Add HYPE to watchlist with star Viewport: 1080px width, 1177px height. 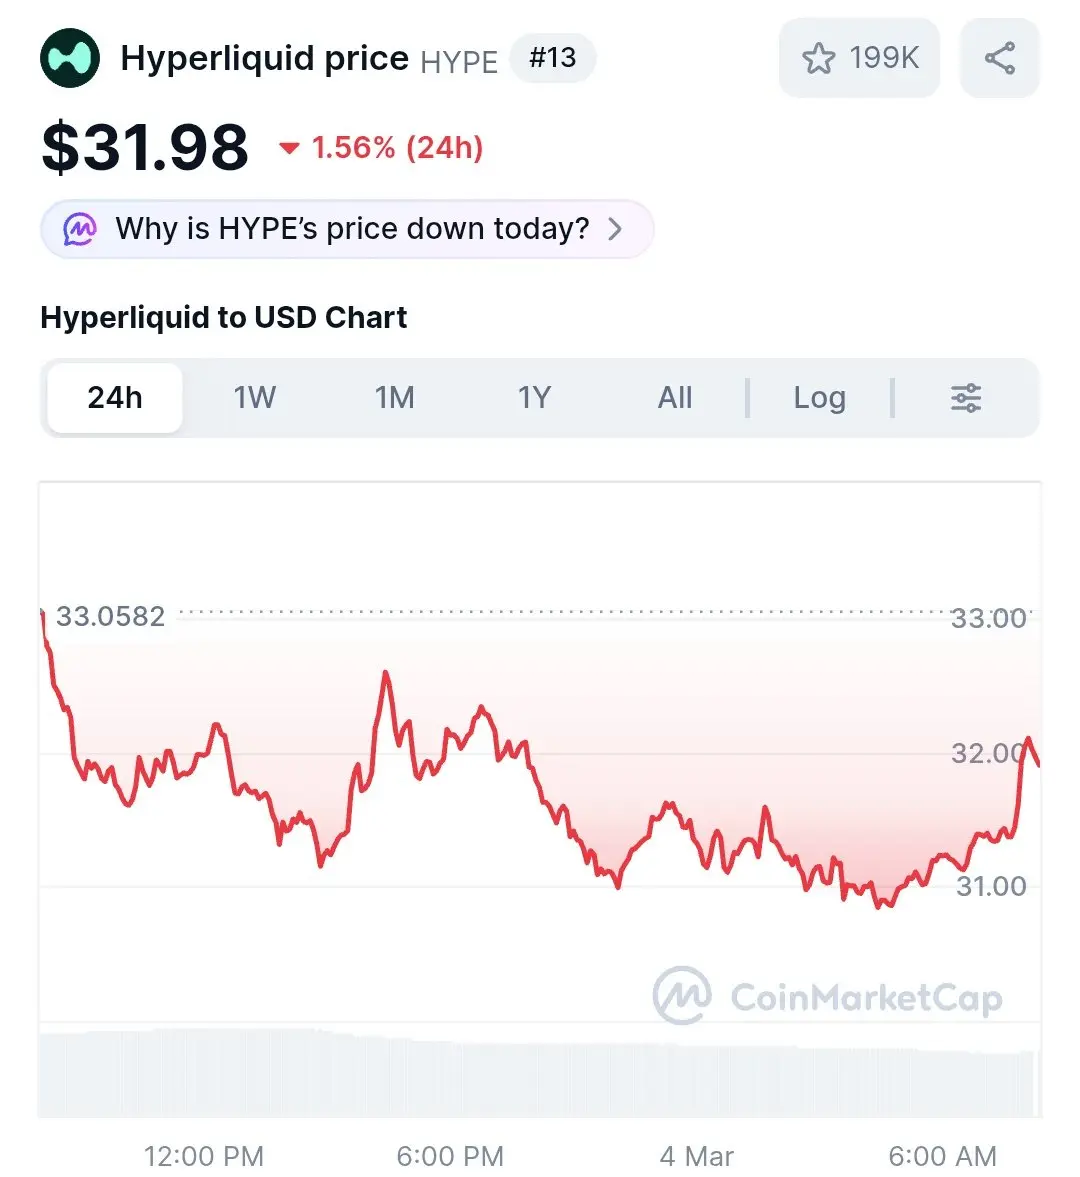(x=818, y=59)
